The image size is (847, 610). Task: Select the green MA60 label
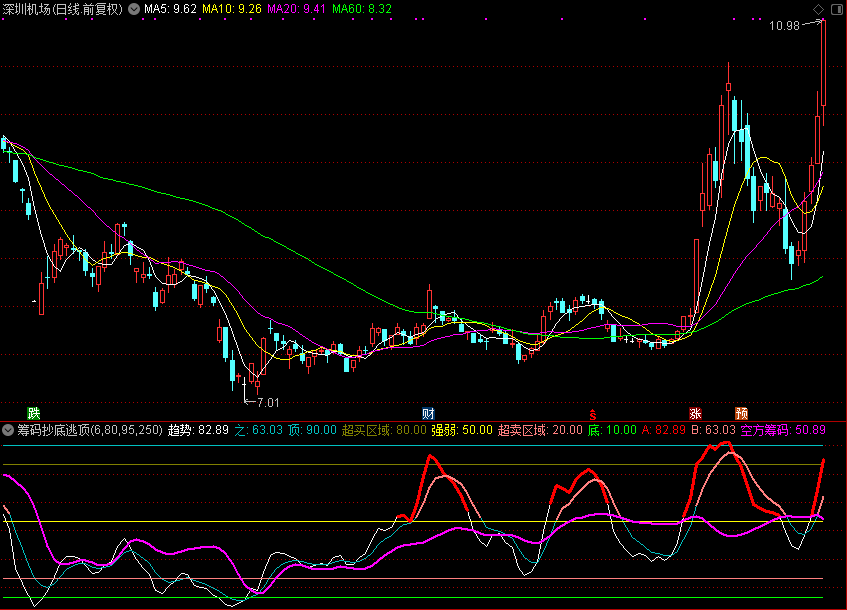[x=362, y=9]
